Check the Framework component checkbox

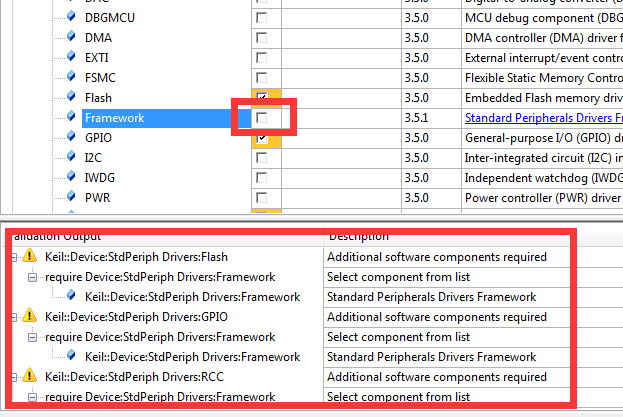click(261, 118)
